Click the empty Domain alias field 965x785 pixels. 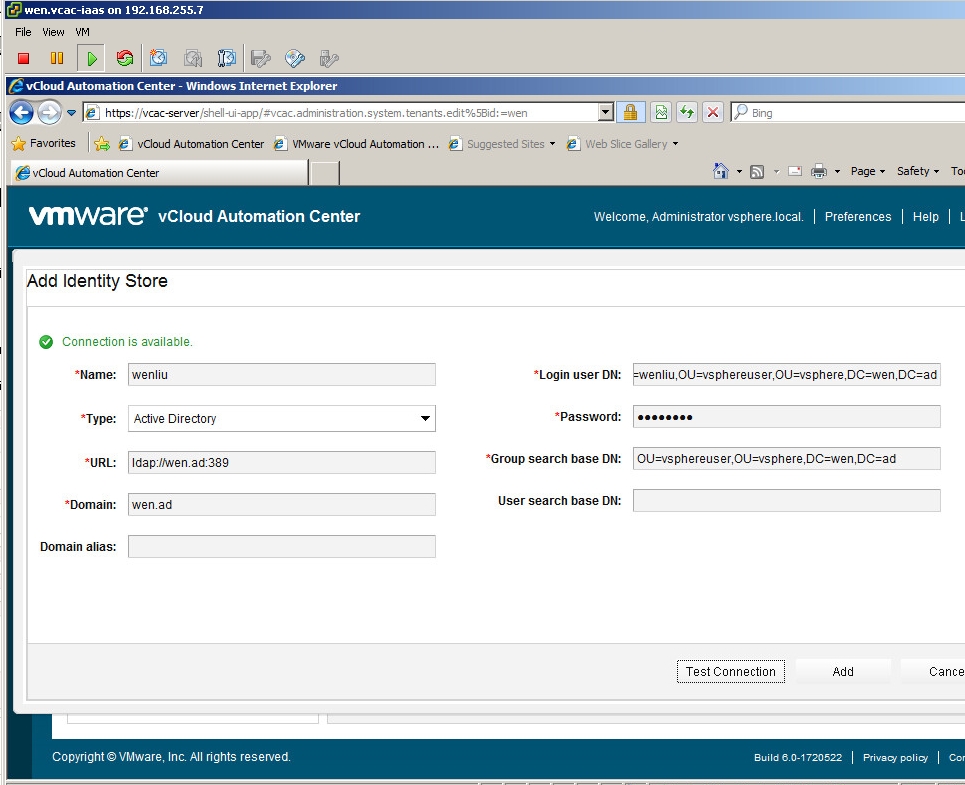click(282, 546)
